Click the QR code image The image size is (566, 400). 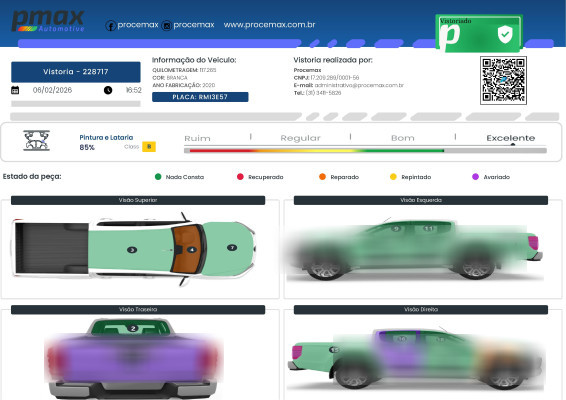pos(503,80)
